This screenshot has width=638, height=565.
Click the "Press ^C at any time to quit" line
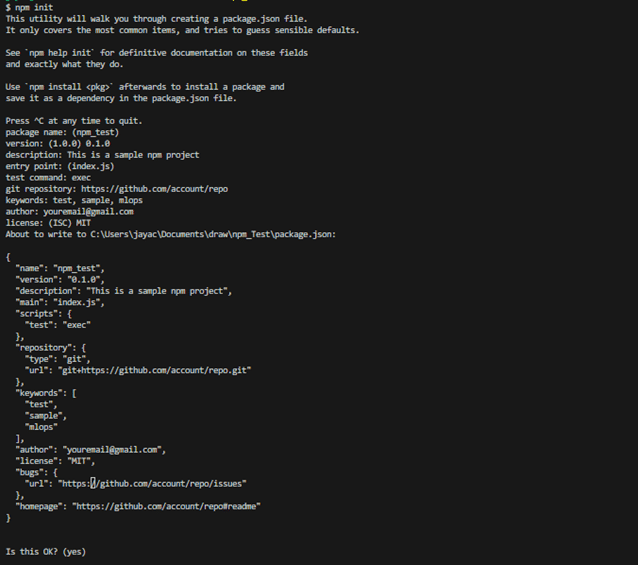pos(74,121)
